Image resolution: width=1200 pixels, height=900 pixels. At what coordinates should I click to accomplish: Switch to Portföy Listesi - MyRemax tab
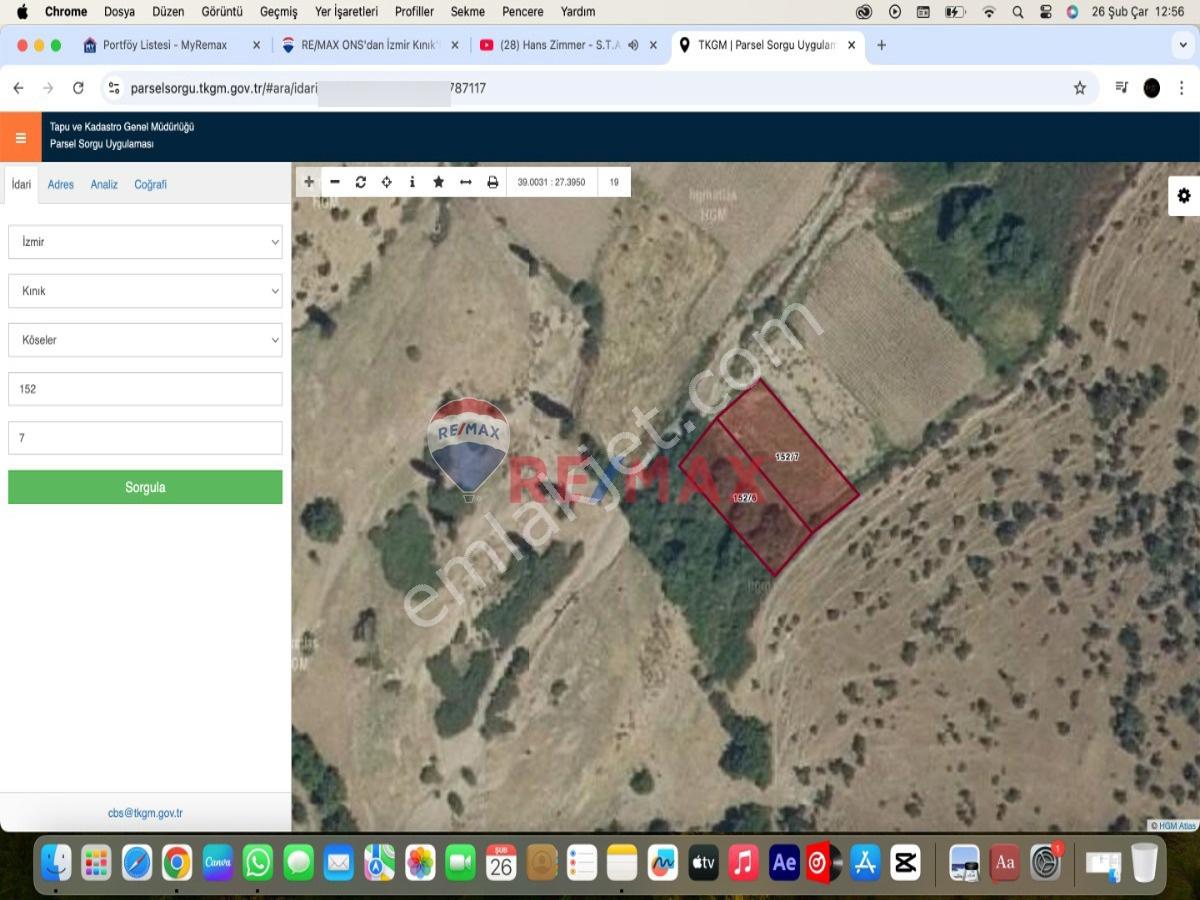165,45
